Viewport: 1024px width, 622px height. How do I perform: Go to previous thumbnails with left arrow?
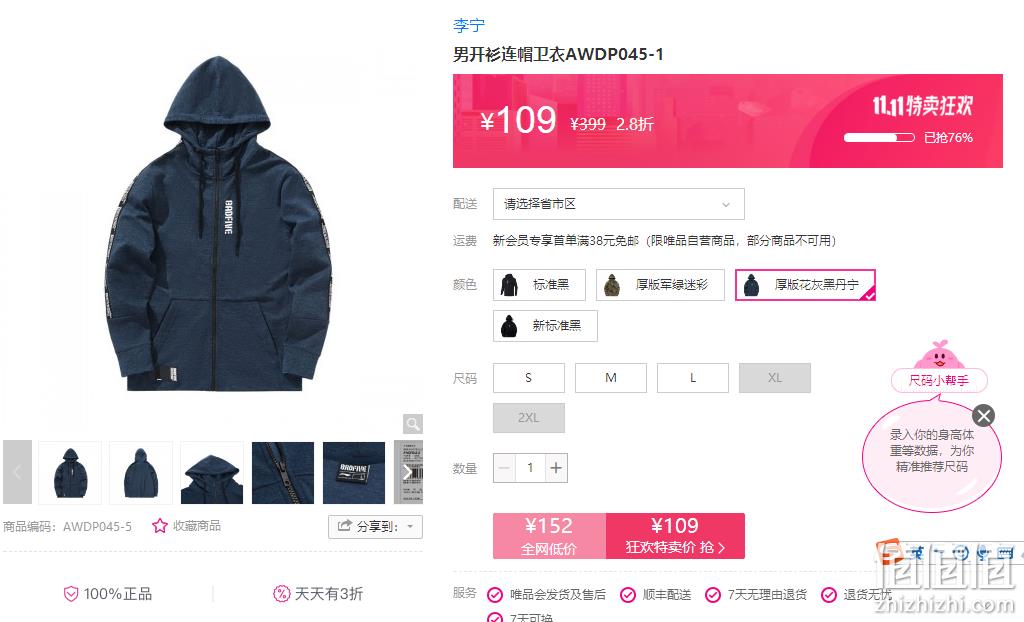tap(18, 472)
